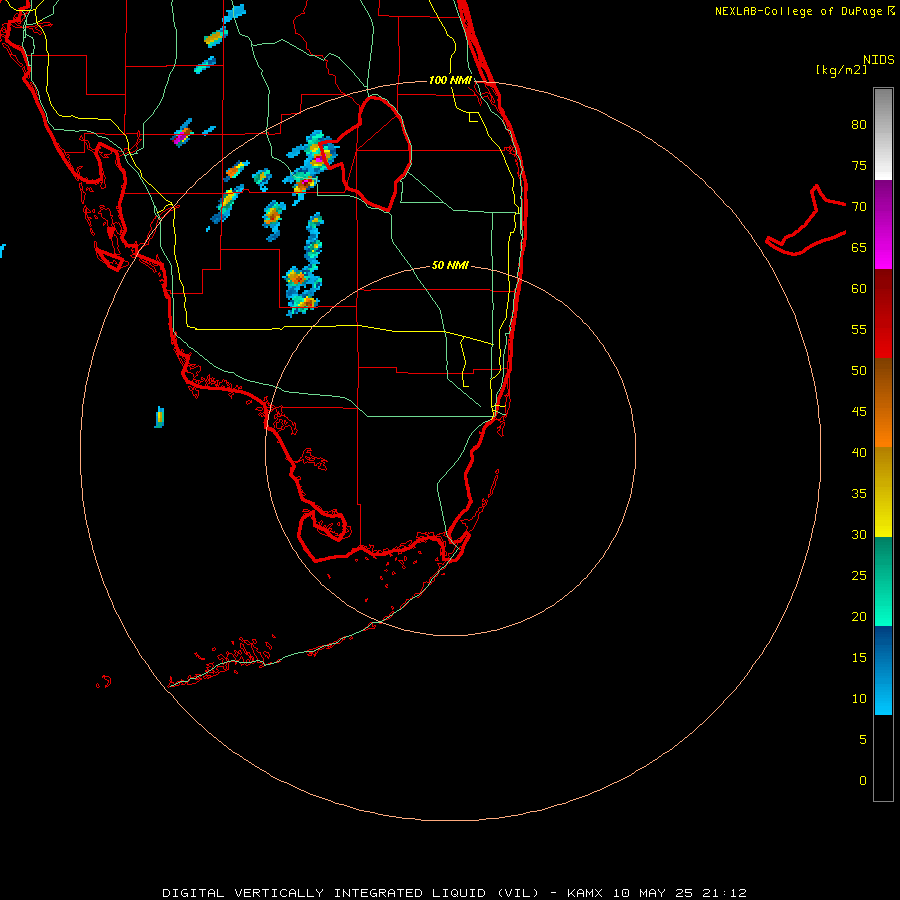The height and width of the screenshot is (900, 900).
Task: Click the 25 value on the color scale
Action: (859, 576)
